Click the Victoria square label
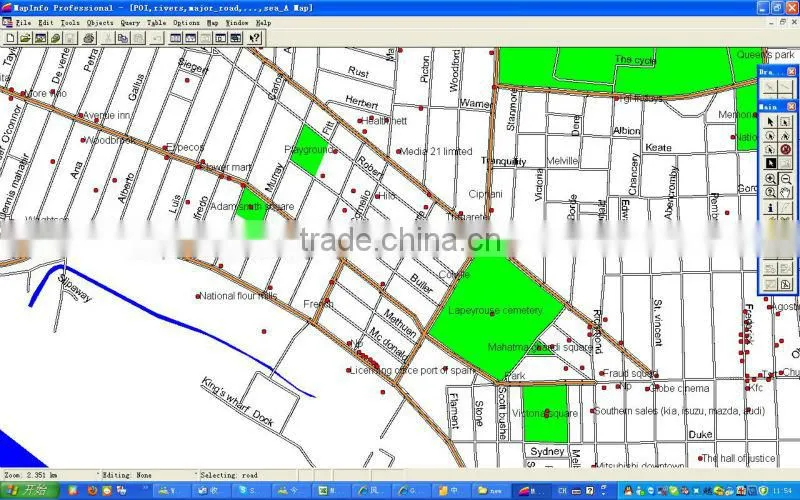The height and width of the screenshot is (500, 800). [x=545, y=413]
